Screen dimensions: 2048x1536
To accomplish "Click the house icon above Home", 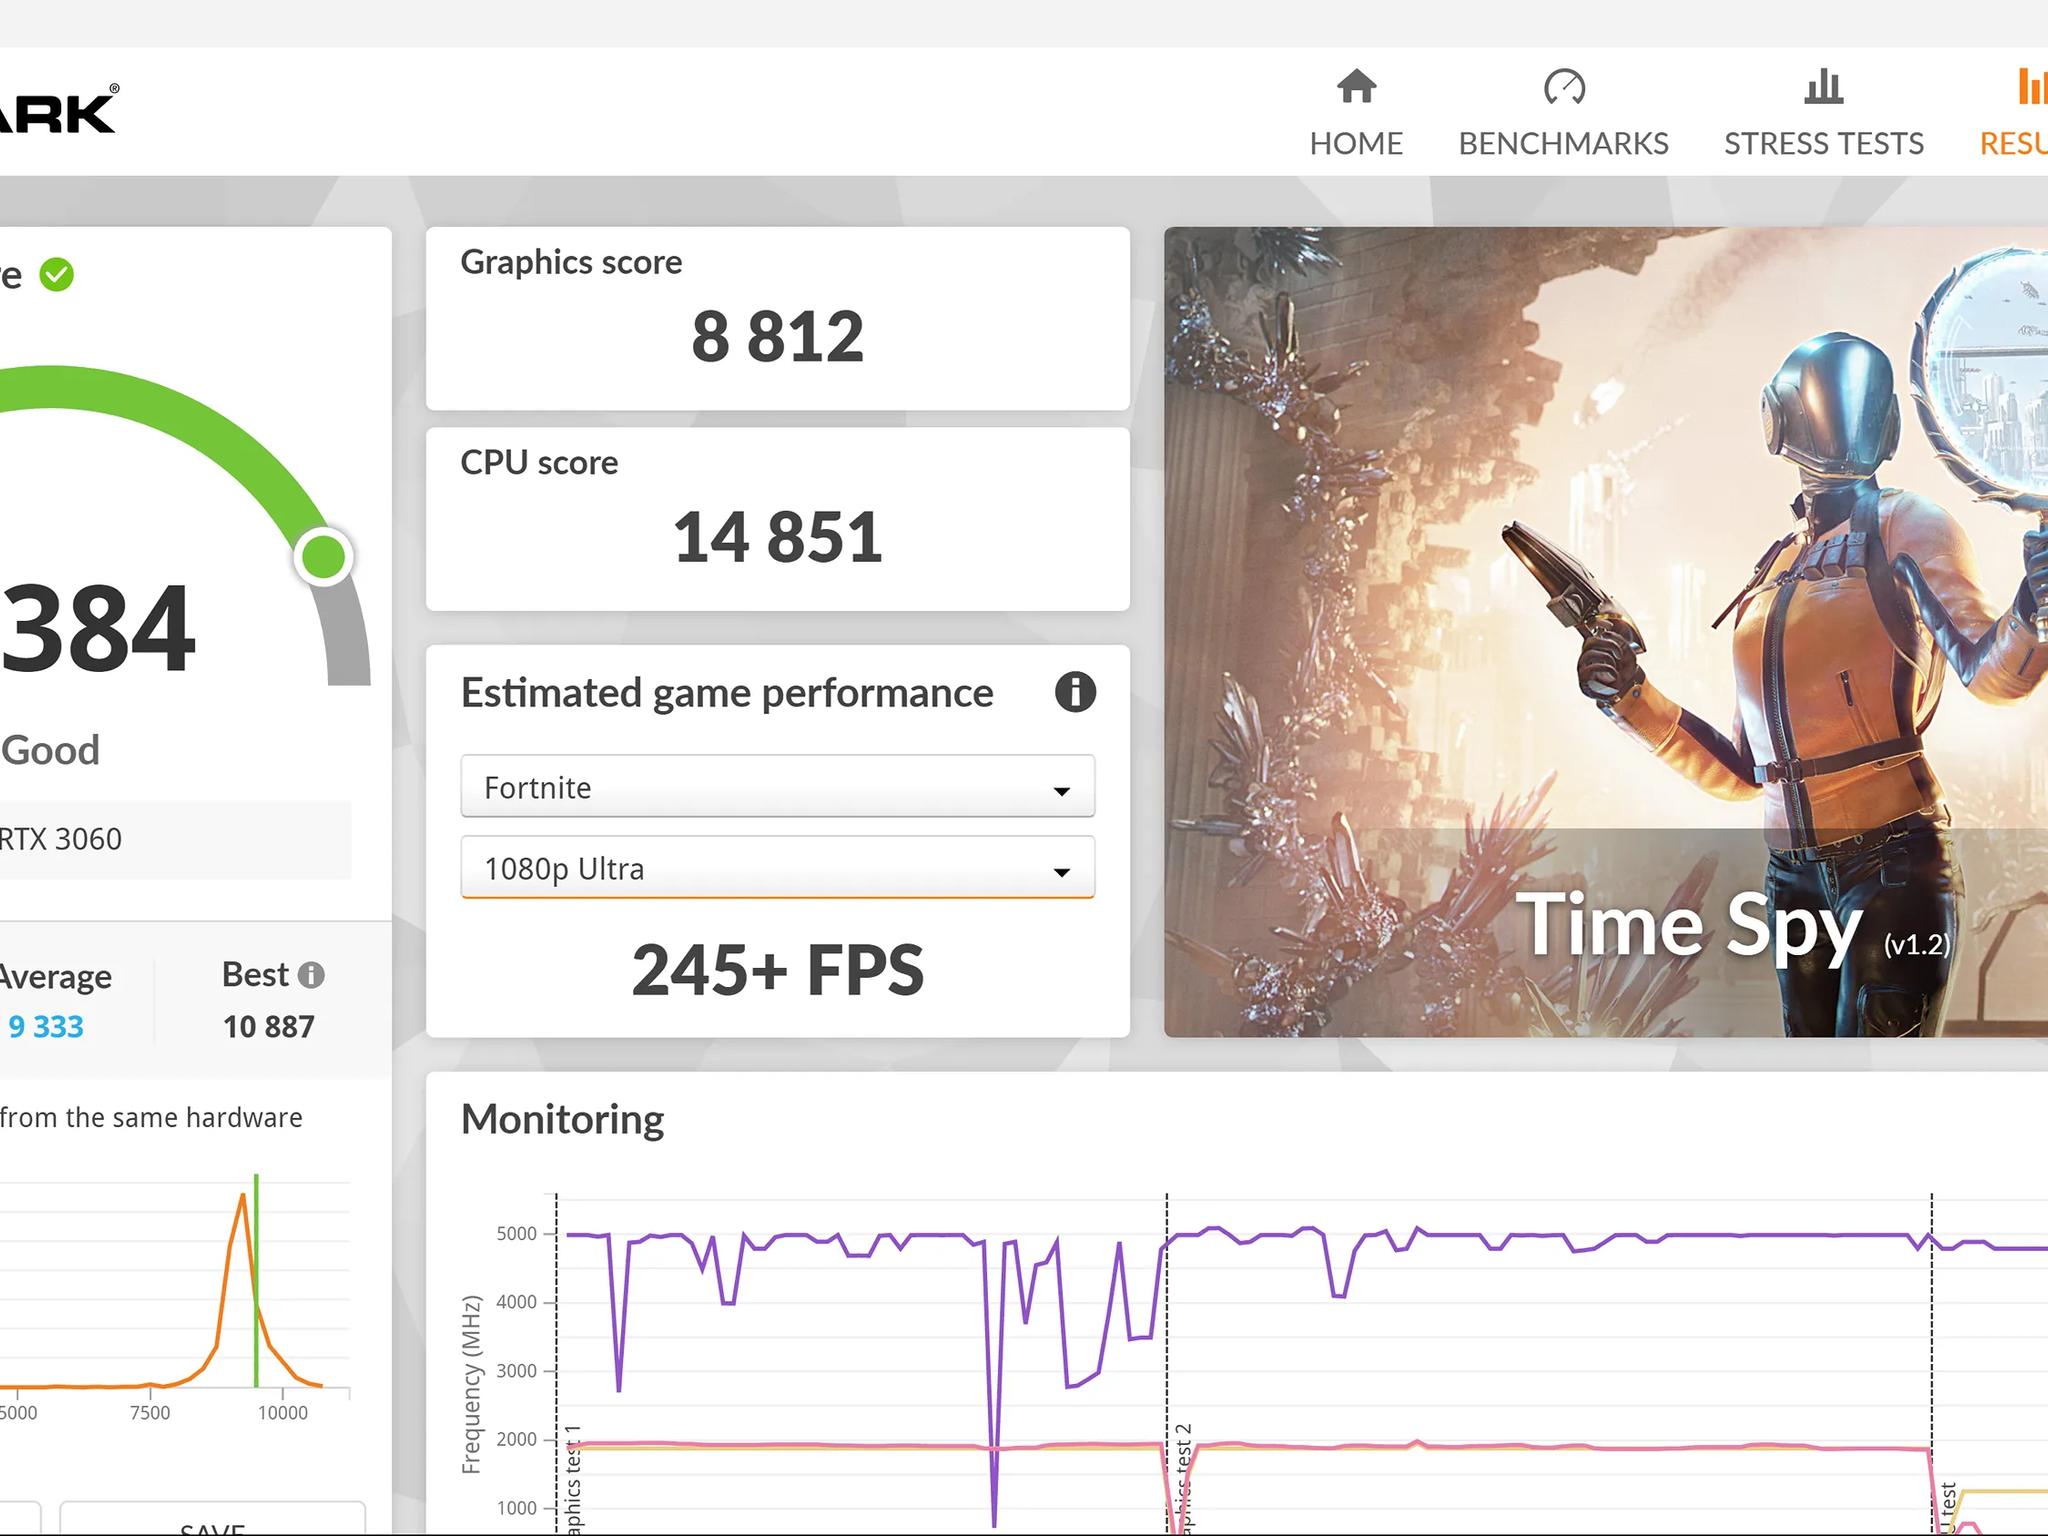I will coord(1357,86).
